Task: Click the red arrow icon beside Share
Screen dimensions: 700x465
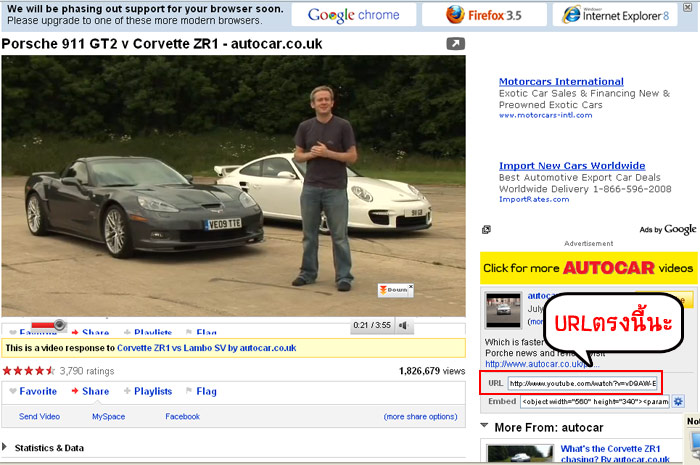Action: pos(75,391)
